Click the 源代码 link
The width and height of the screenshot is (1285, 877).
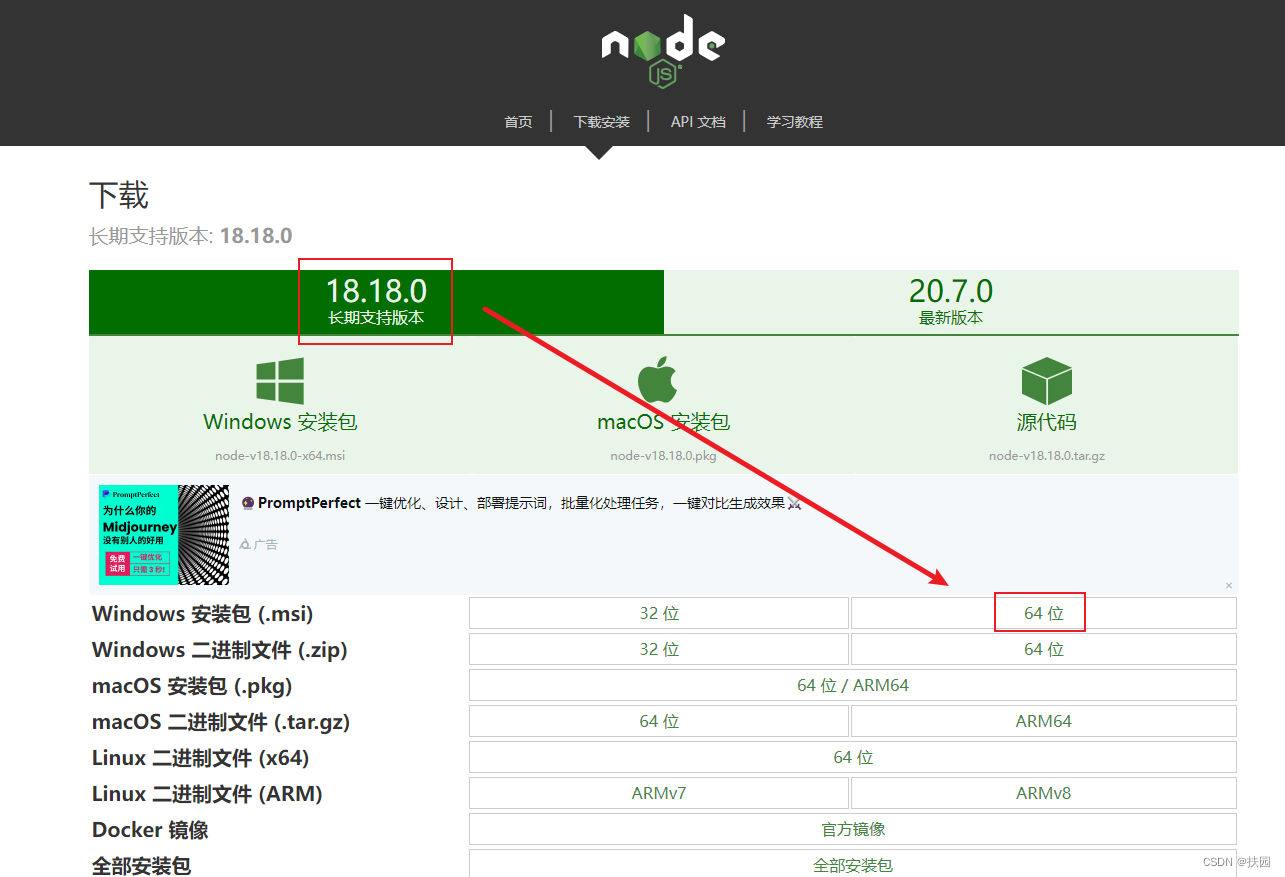(x=1047, y=422)
